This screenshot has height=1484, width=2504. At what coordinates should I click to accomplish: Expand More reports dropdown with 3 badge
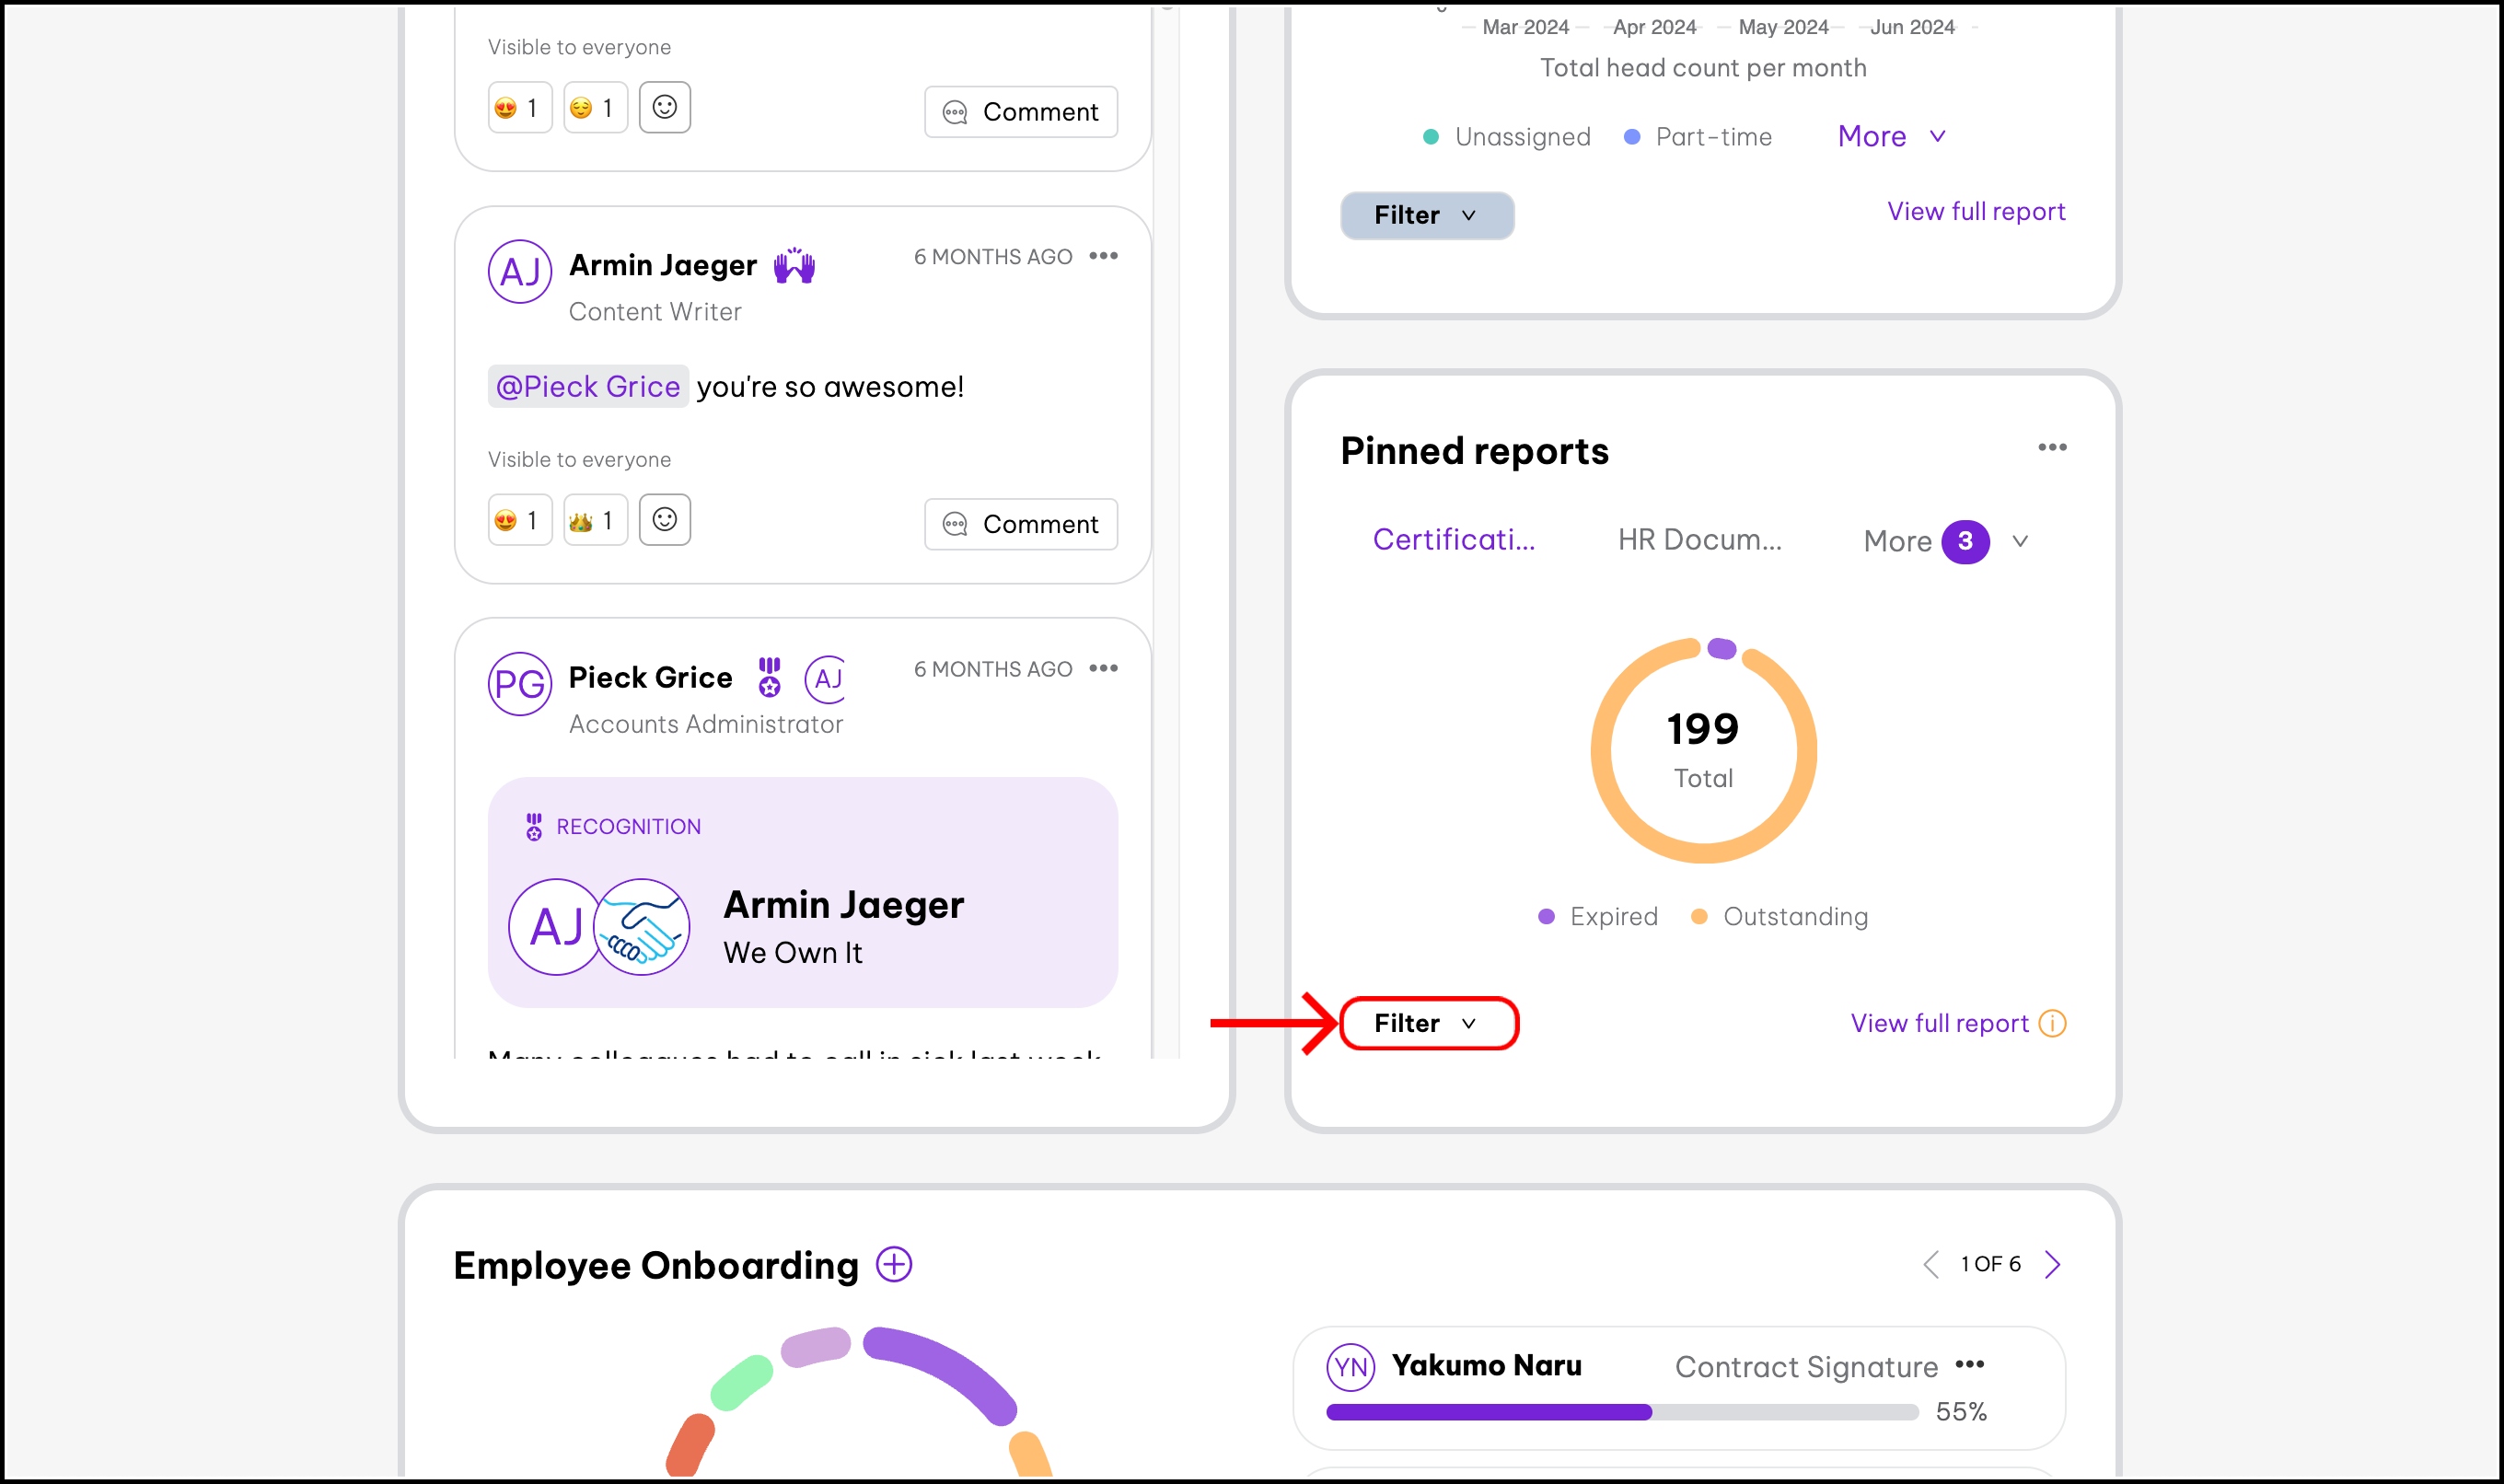1943,542
